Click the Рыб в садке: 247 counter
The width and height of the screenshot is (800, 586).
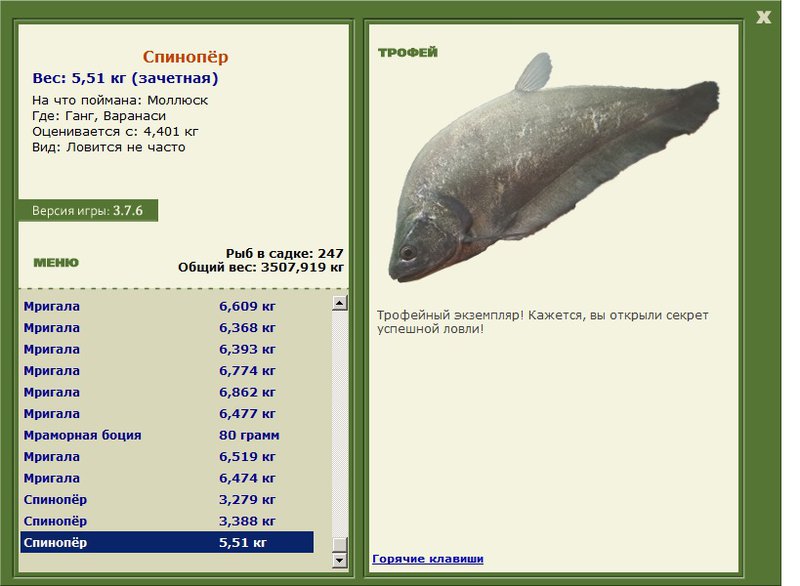[x=285, y=253]
